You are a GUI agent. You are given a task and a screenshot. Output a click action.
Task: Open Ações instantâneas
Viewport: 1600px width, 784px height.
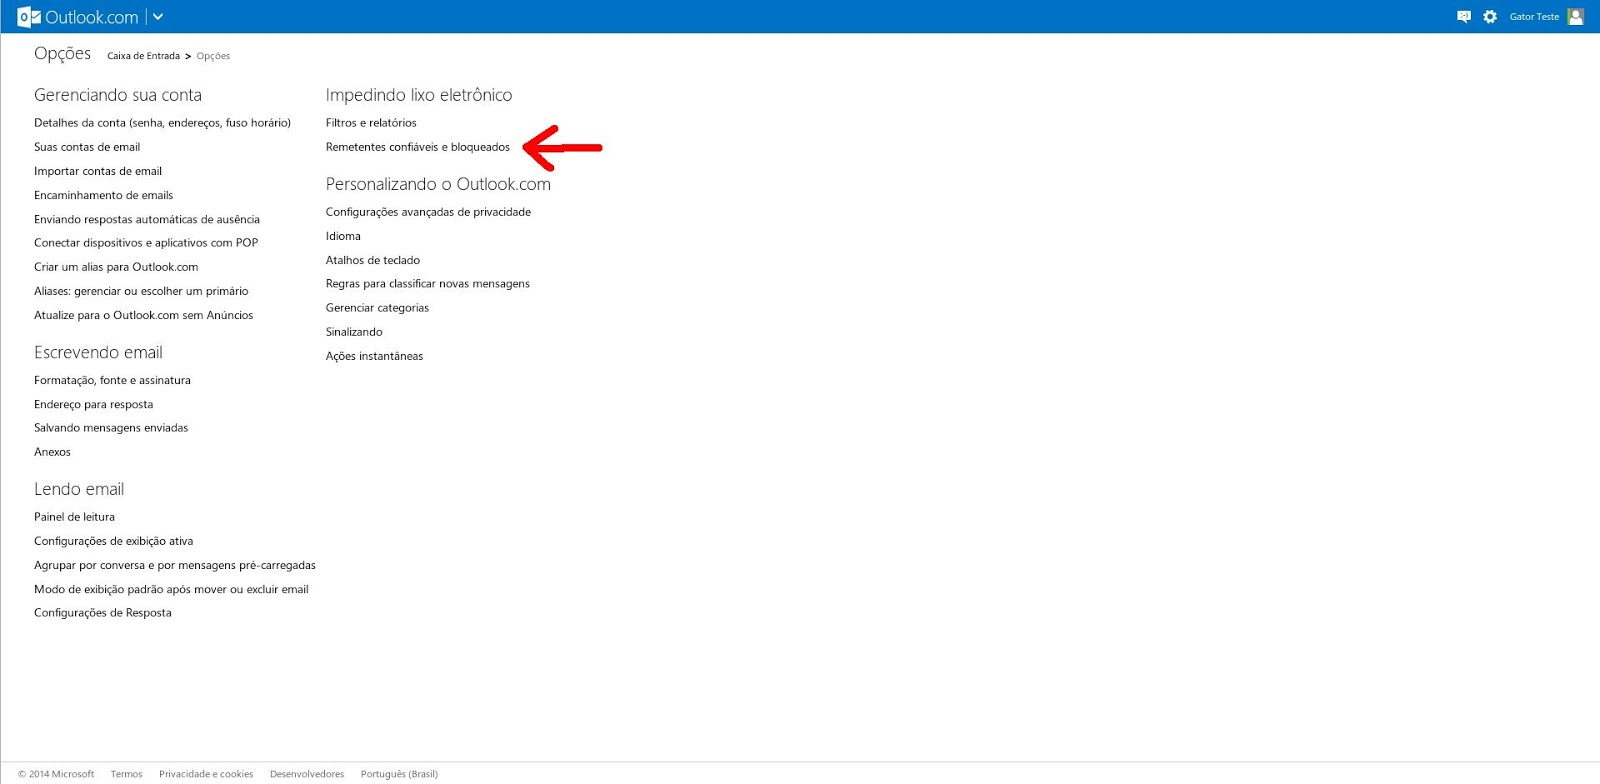click(374, 356)
